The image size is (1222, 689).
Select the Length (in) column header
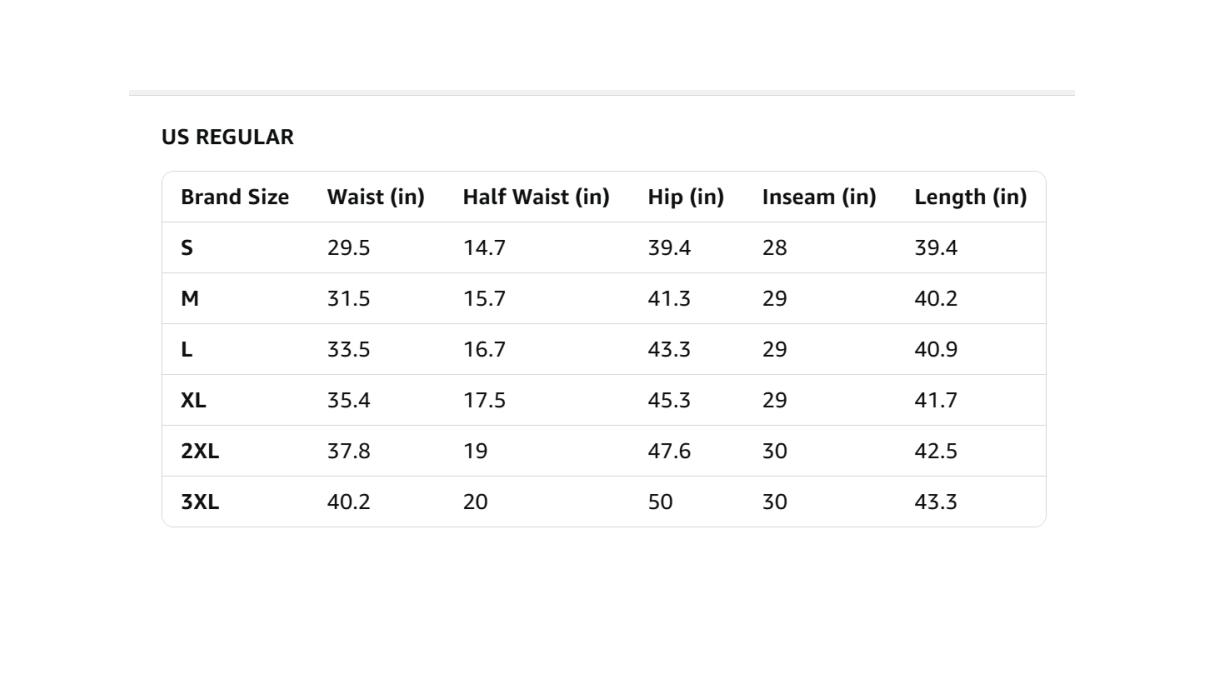pyautogui.click(x=969, y=197)
